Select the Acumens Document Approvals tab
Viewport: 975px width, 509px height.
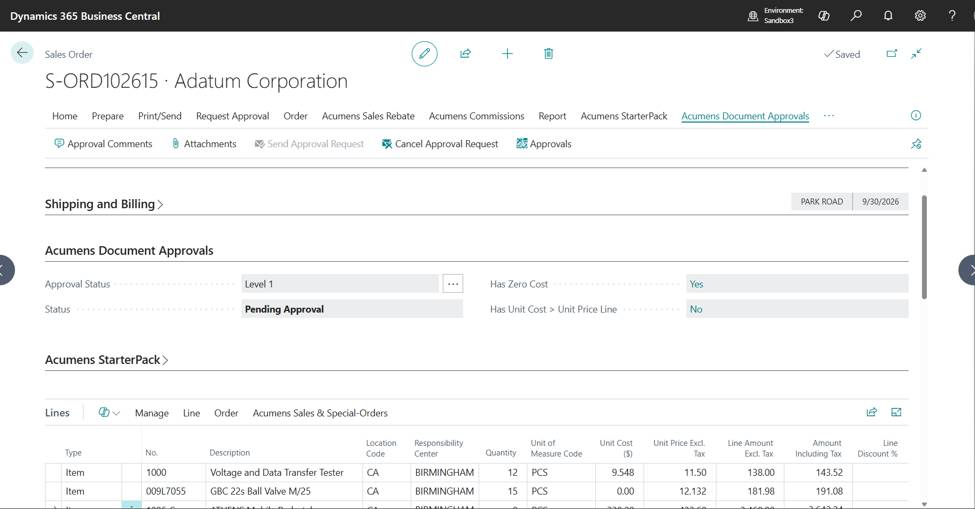click(x=745, y=116)
